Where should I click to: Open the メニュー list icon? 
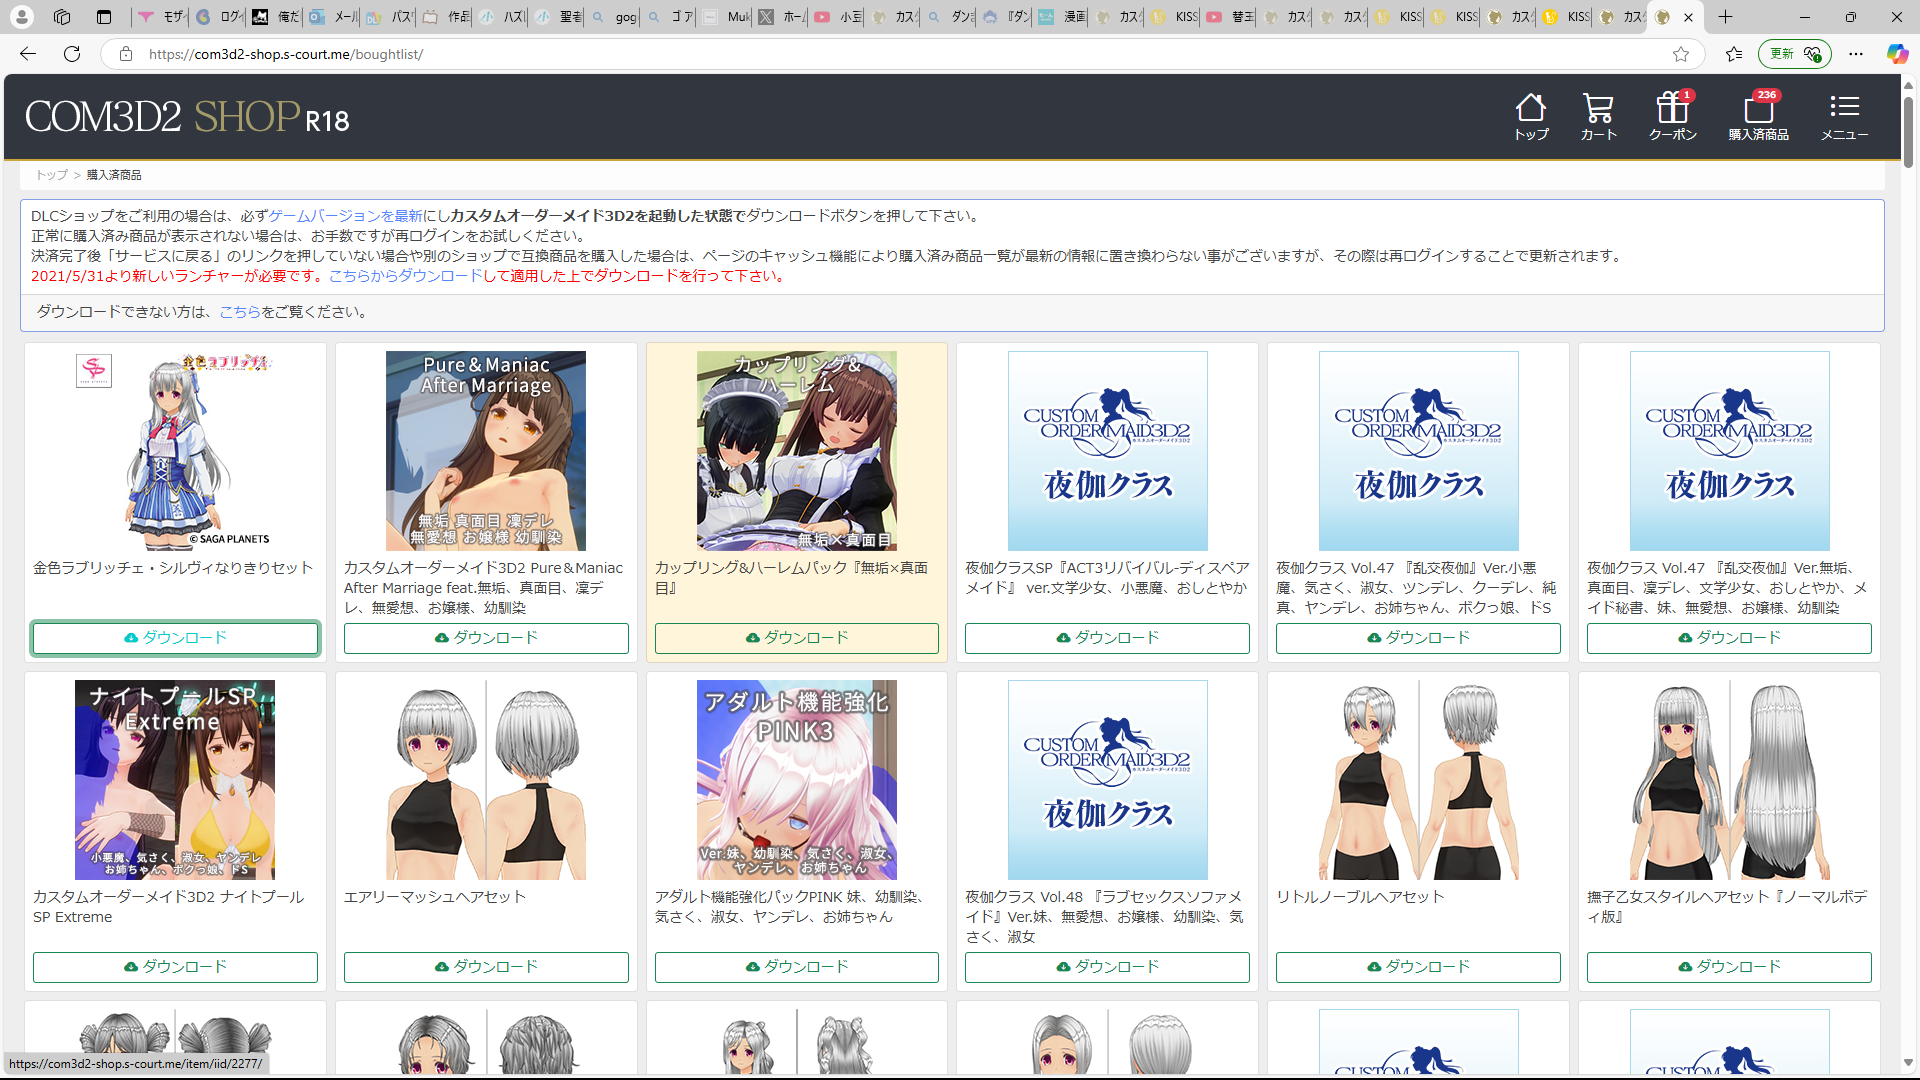(1844, 116)
